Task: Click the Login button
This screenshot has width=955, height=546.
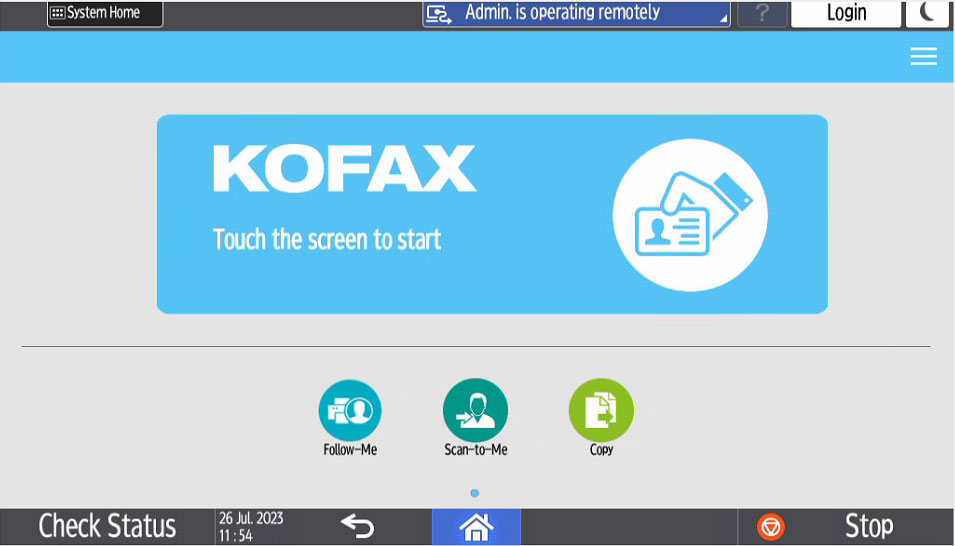Action: pos(846,13)
